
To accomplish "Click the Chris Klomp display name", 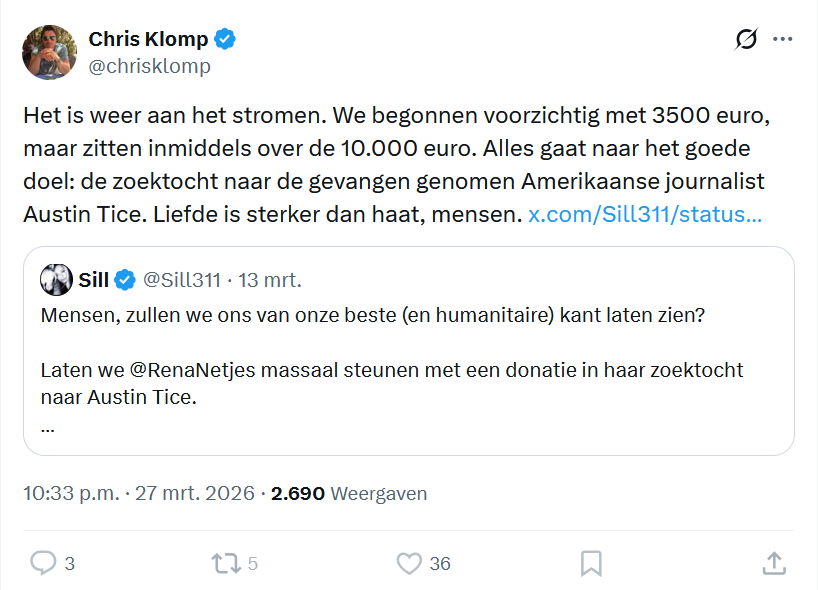I will pyautogui.click(x=148, y=40).
